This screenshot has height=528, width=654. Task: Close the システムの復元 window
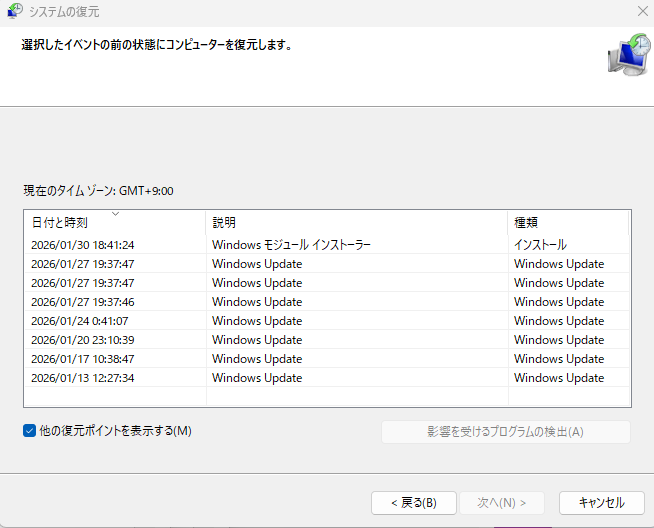pyautogui.click(x=642, y=12)
